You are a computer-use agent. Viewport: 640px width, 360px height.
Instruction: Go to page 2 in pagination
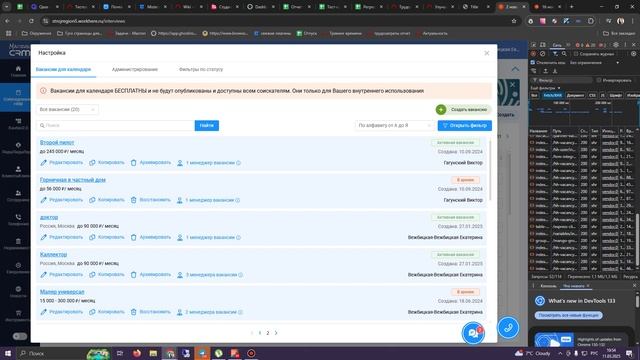[x=268, y=333]
